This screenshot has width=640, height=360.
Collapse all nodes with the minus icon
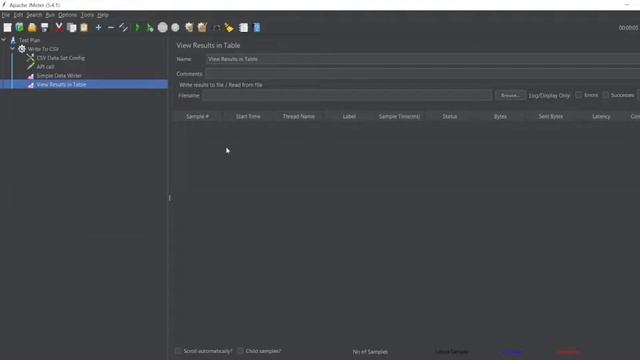(111, 27)
